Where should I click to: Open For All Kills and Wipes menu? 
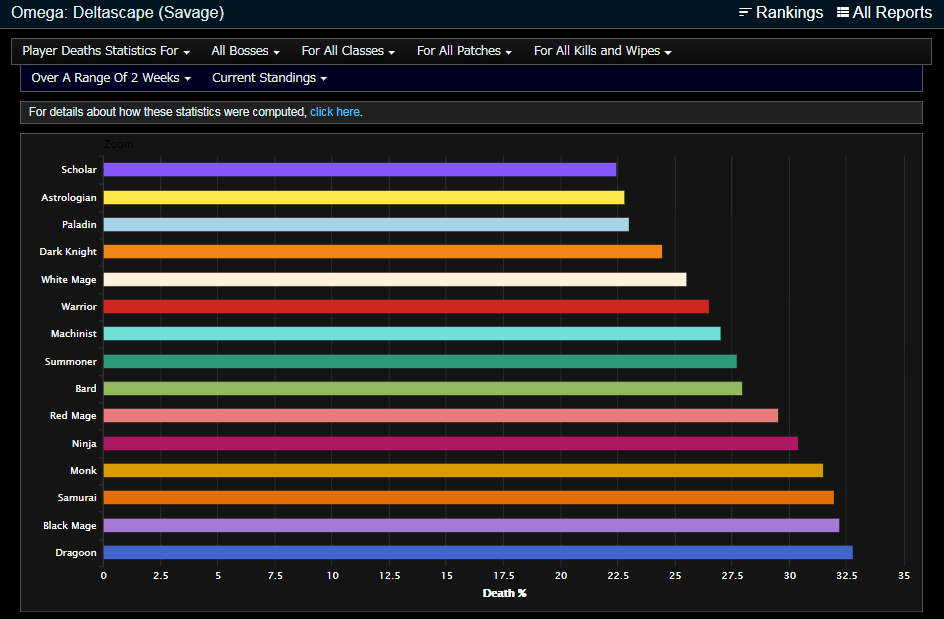pyautogui.click(x=602, y=51)
